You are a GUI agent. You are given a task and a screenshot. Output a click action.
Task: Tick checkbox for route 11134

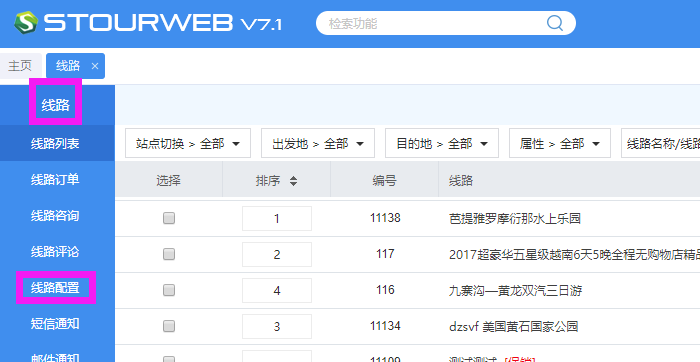(169, 326)
